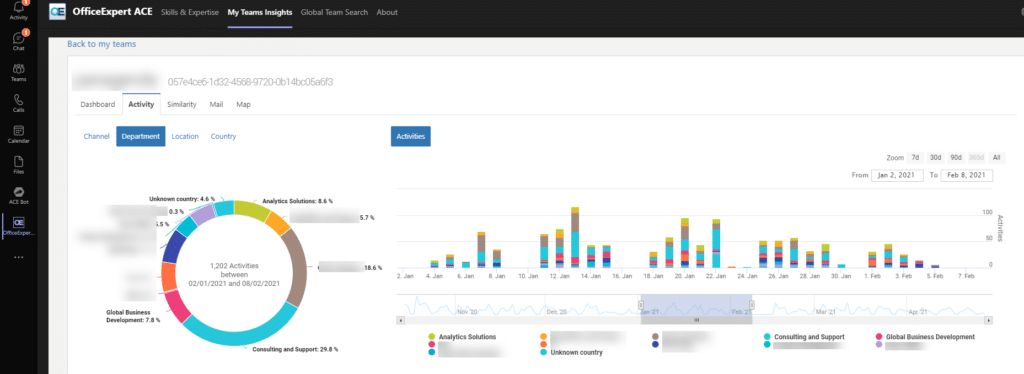Set zoom range to 365d
The height and width of the screenshot is (374, 1024).
coord(976,158)
